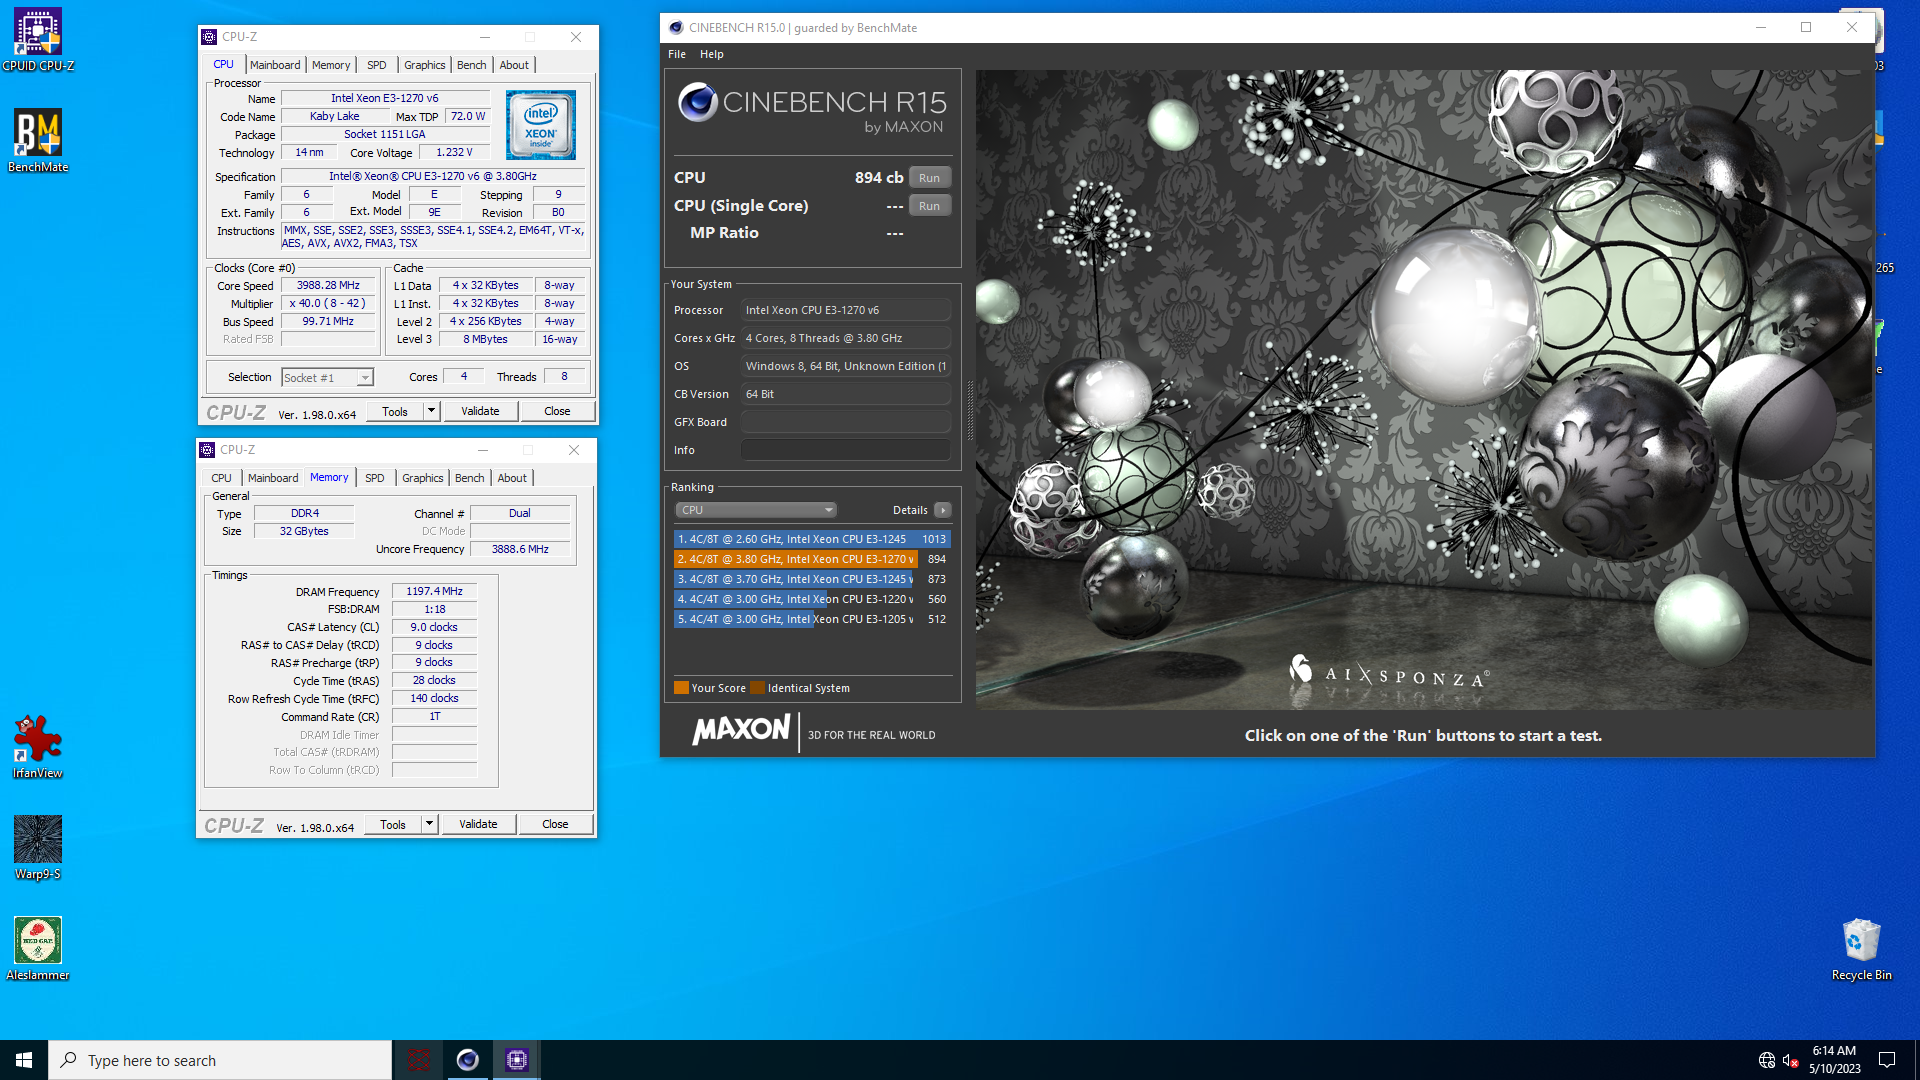Viewport: 1920px width, 1080px height.
Task: Open the Warp9-S desktop icon
Action: tap(38, 848)
